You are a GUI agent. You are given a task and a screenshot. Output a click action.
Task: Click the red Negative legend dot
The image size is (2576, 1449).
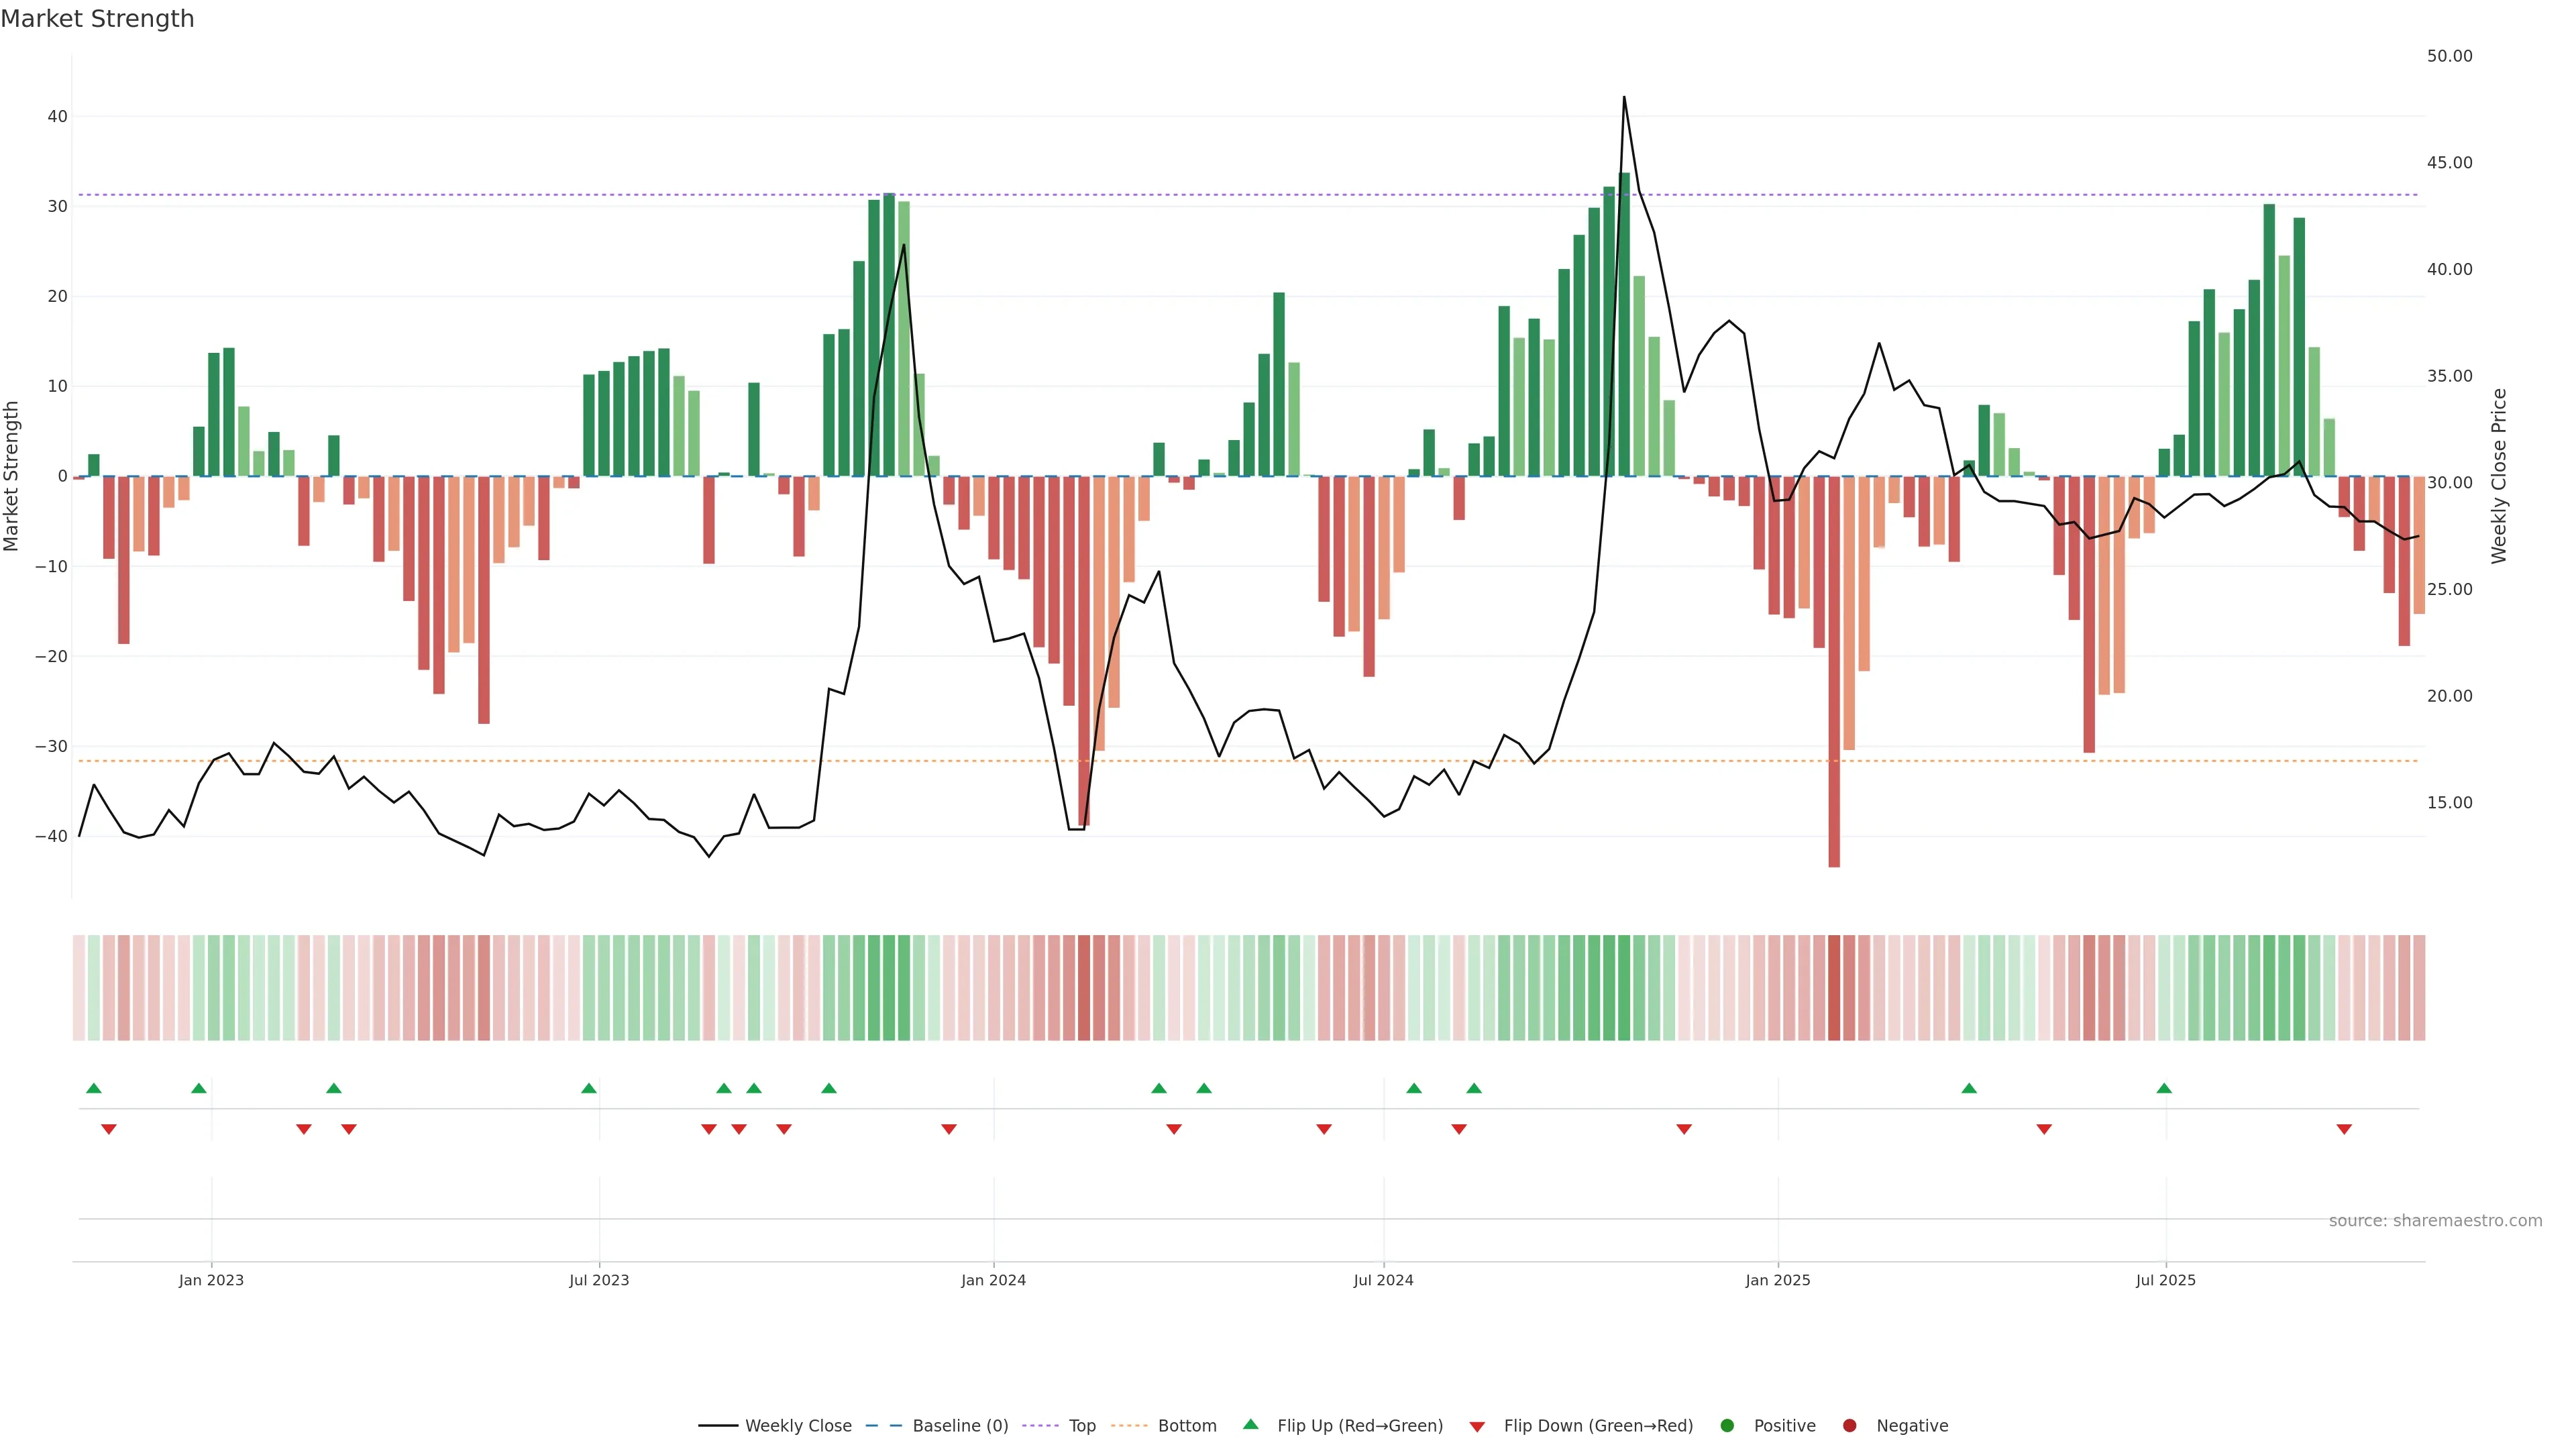[1849, 1426]
